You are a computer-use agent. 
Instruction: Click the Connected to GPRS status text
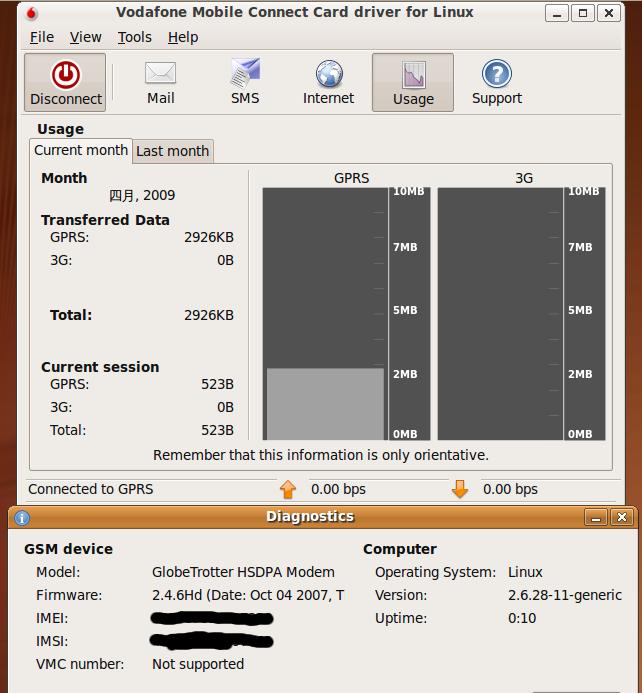(91, 489)
